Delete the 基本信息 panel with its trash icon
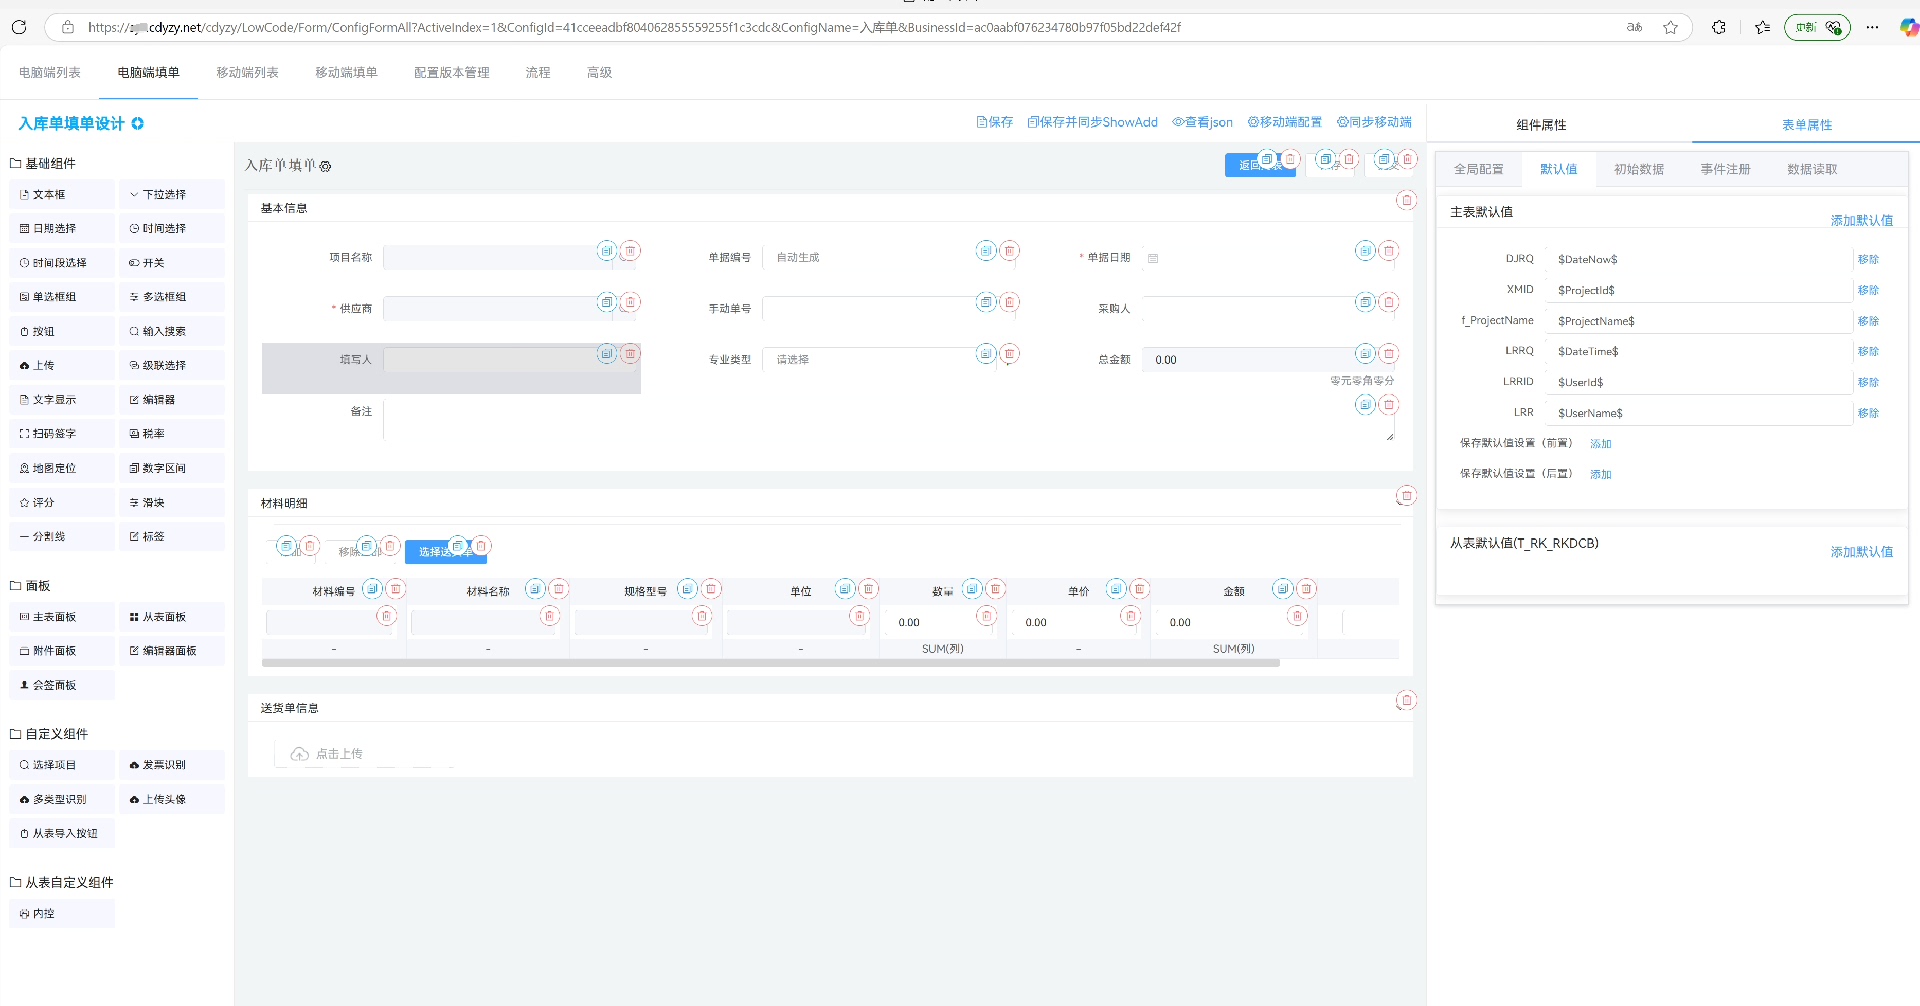The height and width of the screenshot is (1006, 1920). pyautogui.click(x=1406, y=200)
